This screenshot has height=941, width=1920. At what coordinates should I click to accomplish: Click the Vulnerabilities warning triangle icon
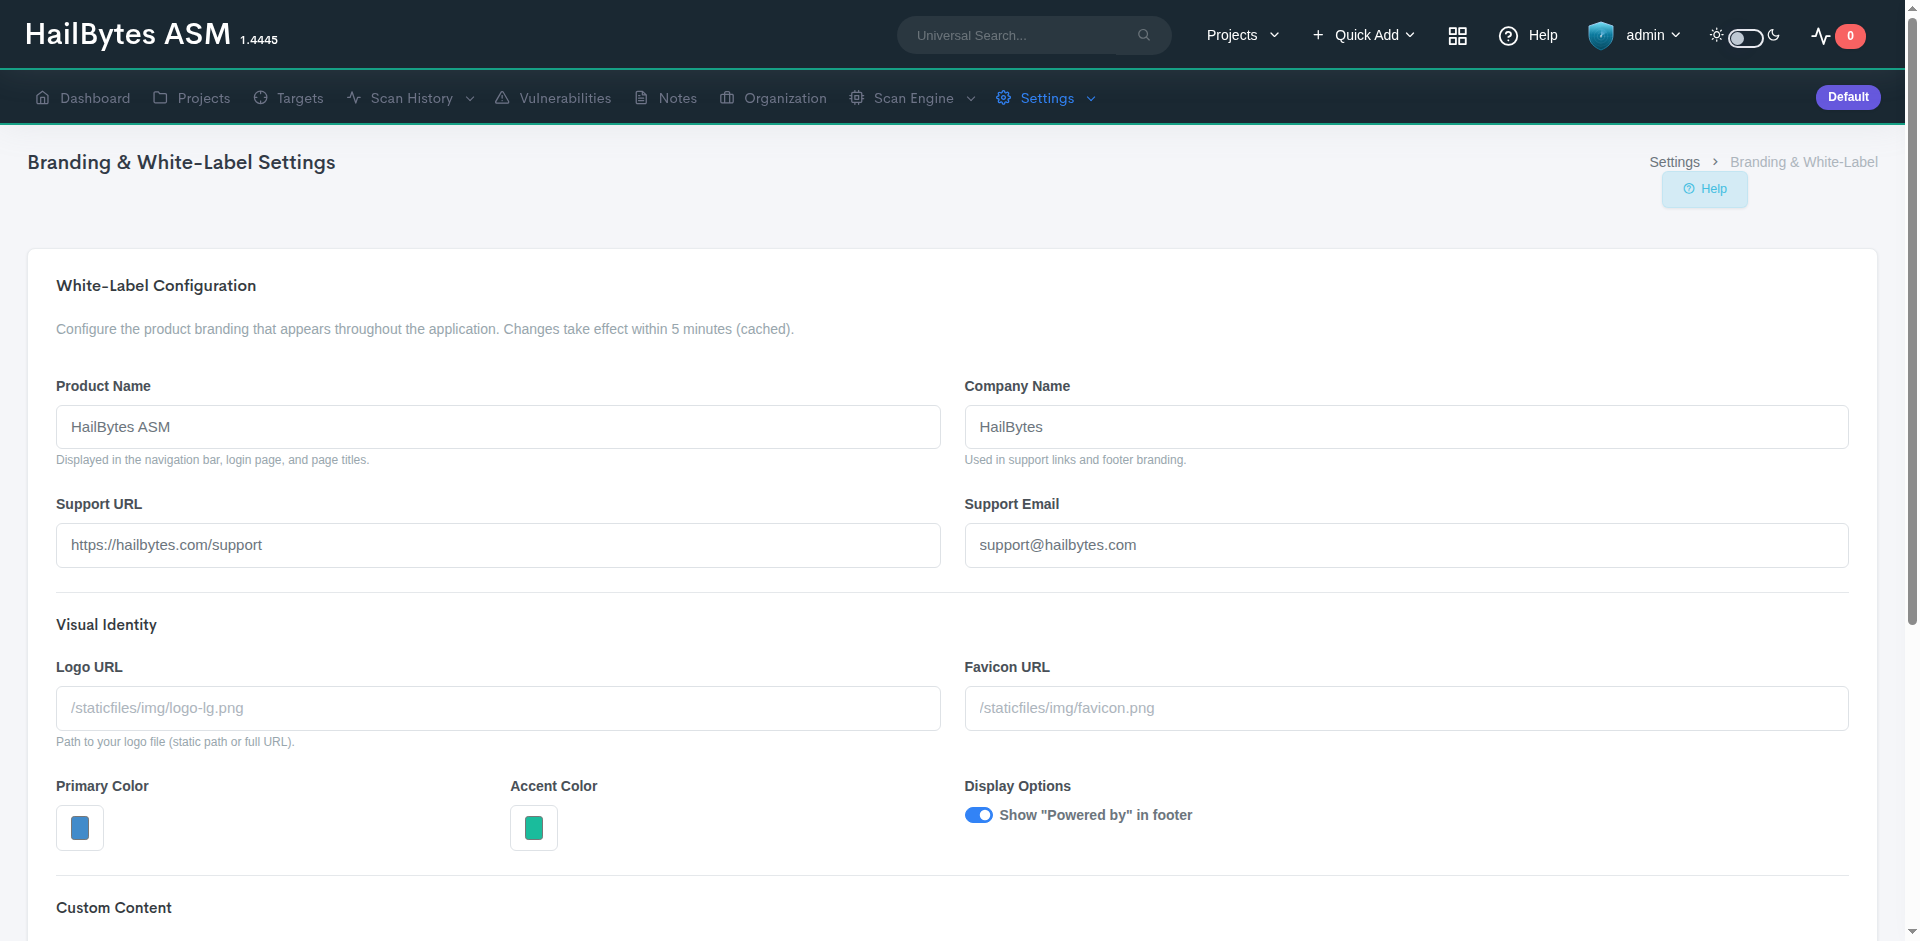(x=502, y=98)
